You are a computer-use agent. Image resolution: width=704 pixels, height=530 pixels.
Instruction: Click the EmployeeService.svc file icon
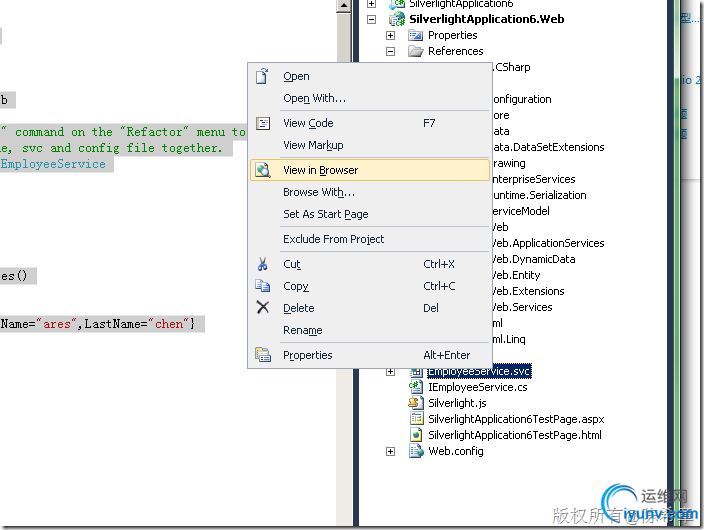pos(416,372)
